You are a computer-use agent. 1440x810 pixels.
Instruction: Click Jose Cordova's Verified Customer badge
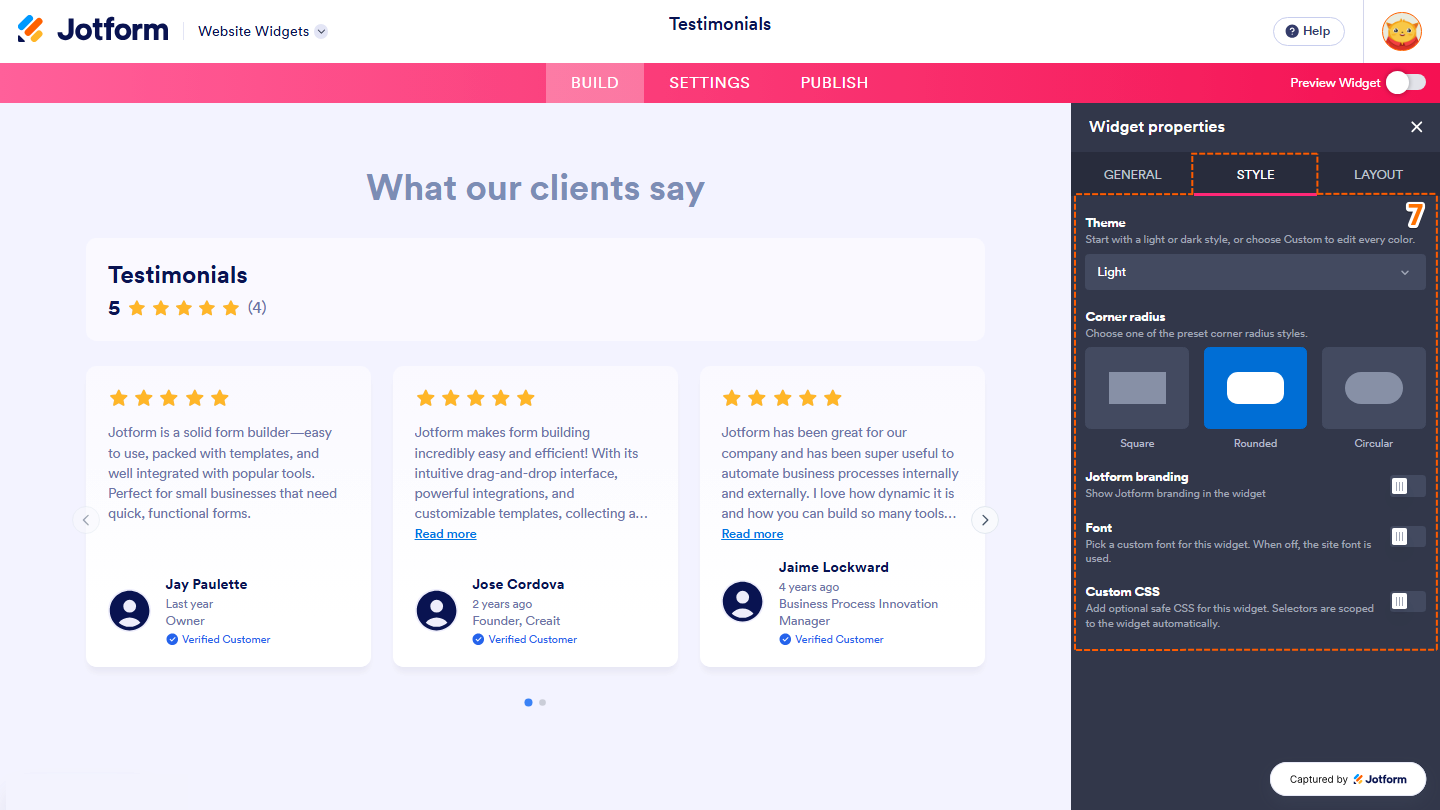click(525, 639)
